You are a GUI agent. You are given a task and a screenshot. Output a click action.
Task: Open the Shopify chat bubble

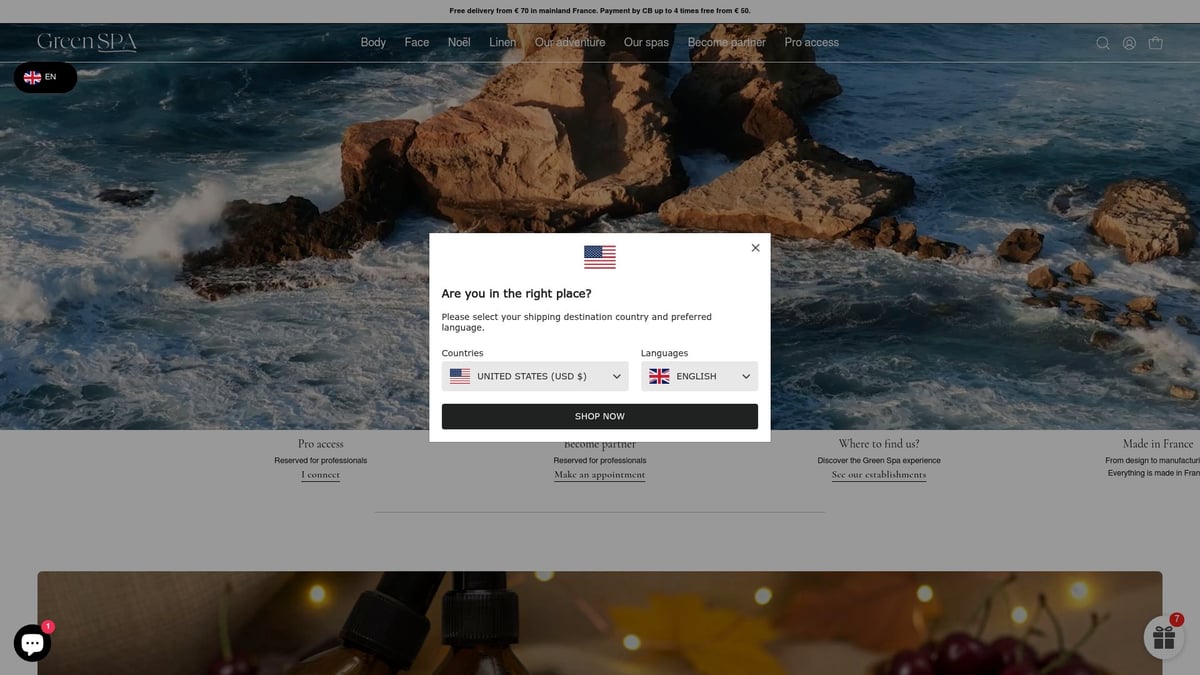pyautogui.click(x=32, y=643)
